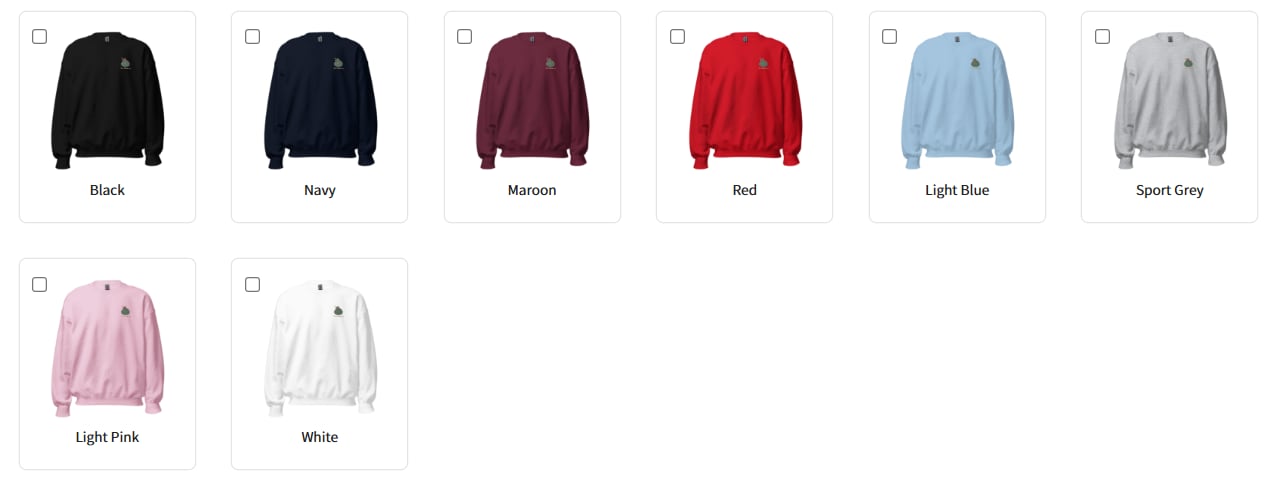Open the light blue sweatshirt image

click(x=957, y=100)
